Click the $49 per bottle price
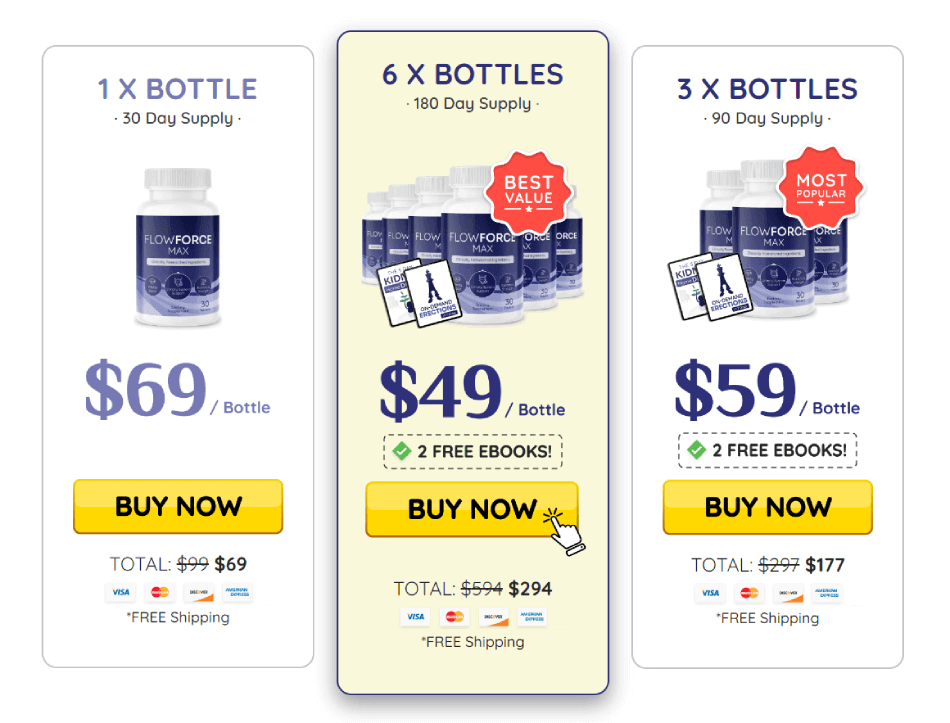The image size is (950, 723). coord(441,392)
